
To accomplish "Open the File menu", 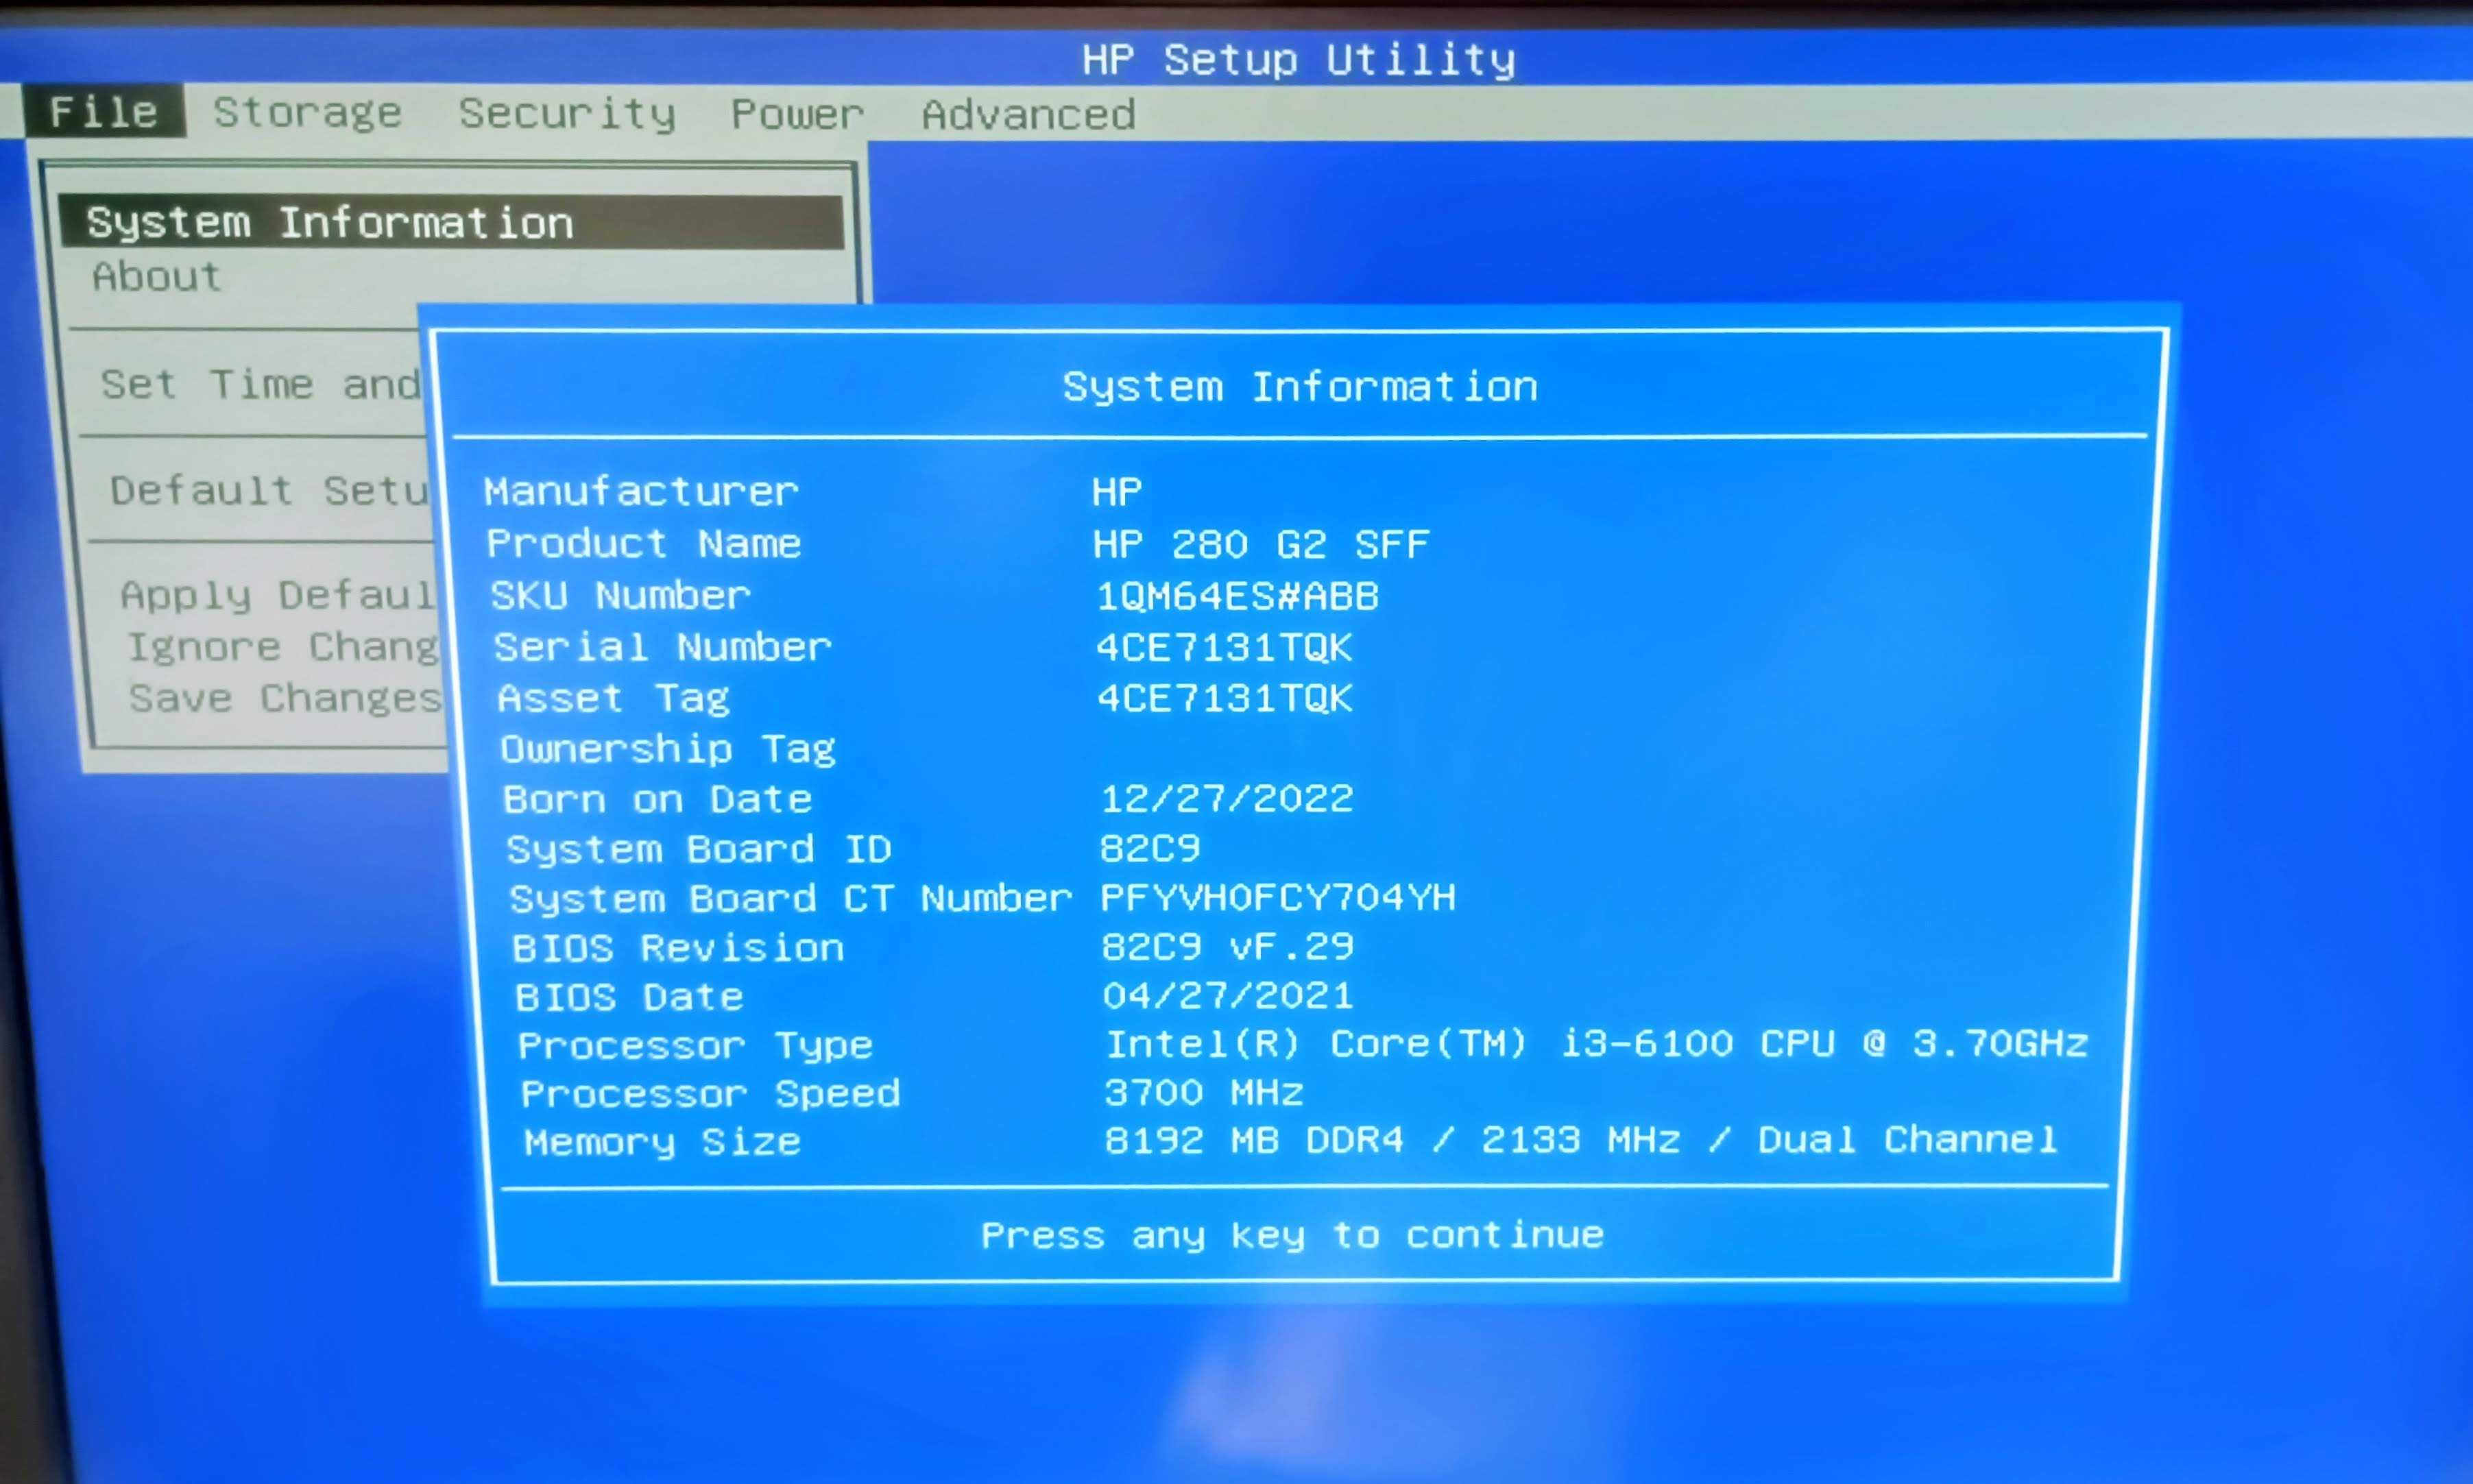I will 104,111.
